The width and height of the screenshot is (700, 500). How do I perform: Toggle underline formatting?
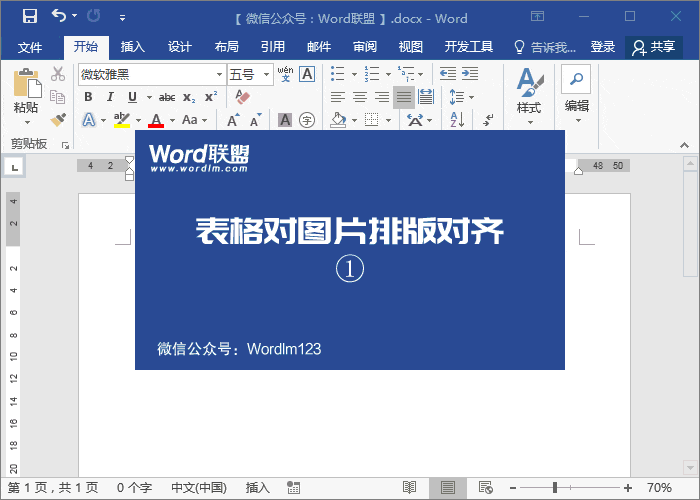[132, 97]
